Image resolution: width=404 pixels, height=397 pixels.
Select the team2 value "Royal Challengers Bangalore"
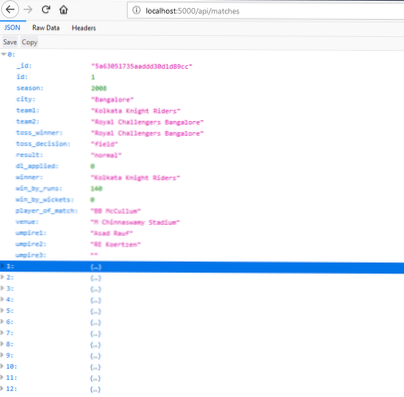tap(147, 122)
